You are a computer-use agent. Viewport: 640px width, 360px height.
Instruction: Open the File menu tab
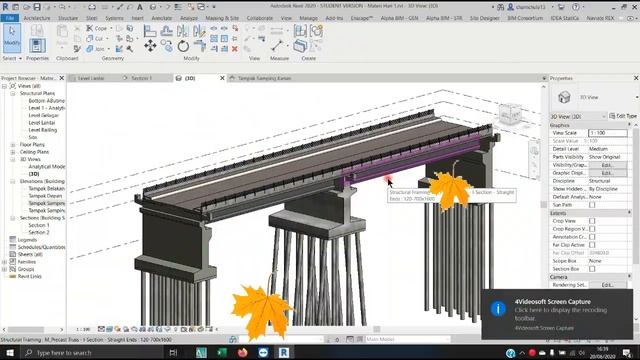point(10,18)
